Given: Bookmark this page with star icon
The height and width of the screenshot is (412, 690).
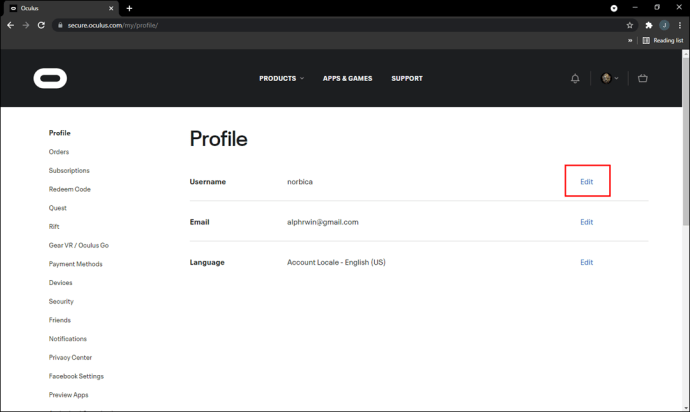Looking at the screenshot, I should tap(630, 25).
